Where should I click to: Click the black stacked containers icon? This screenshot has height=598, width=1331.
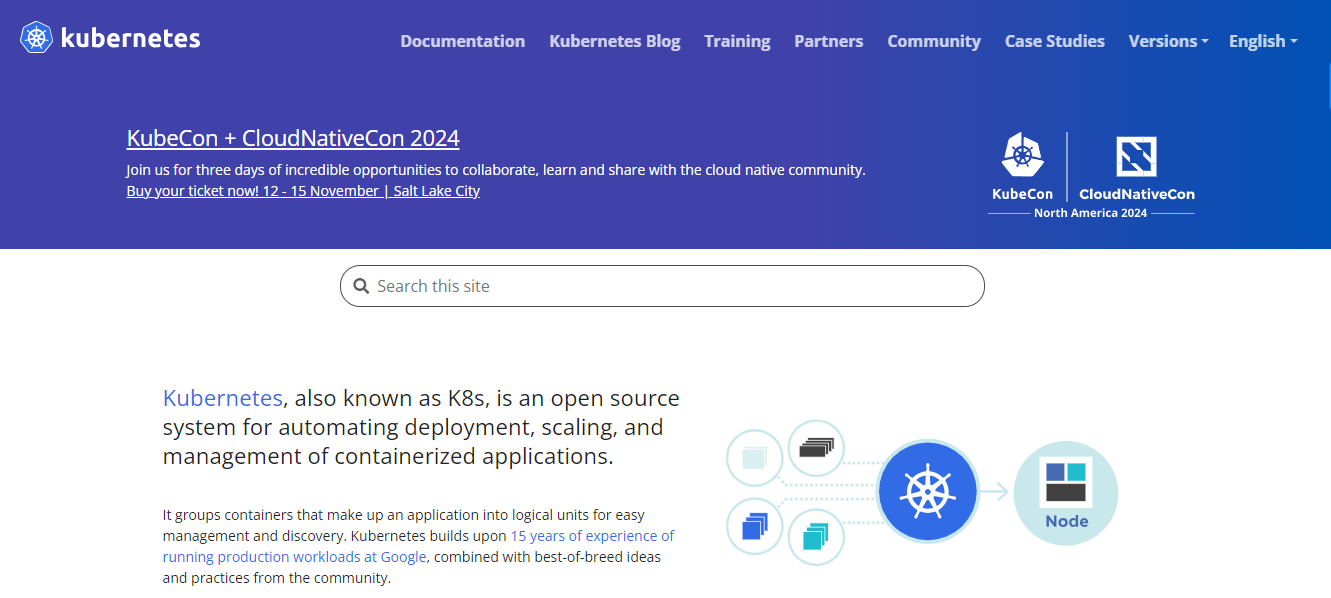816,448
